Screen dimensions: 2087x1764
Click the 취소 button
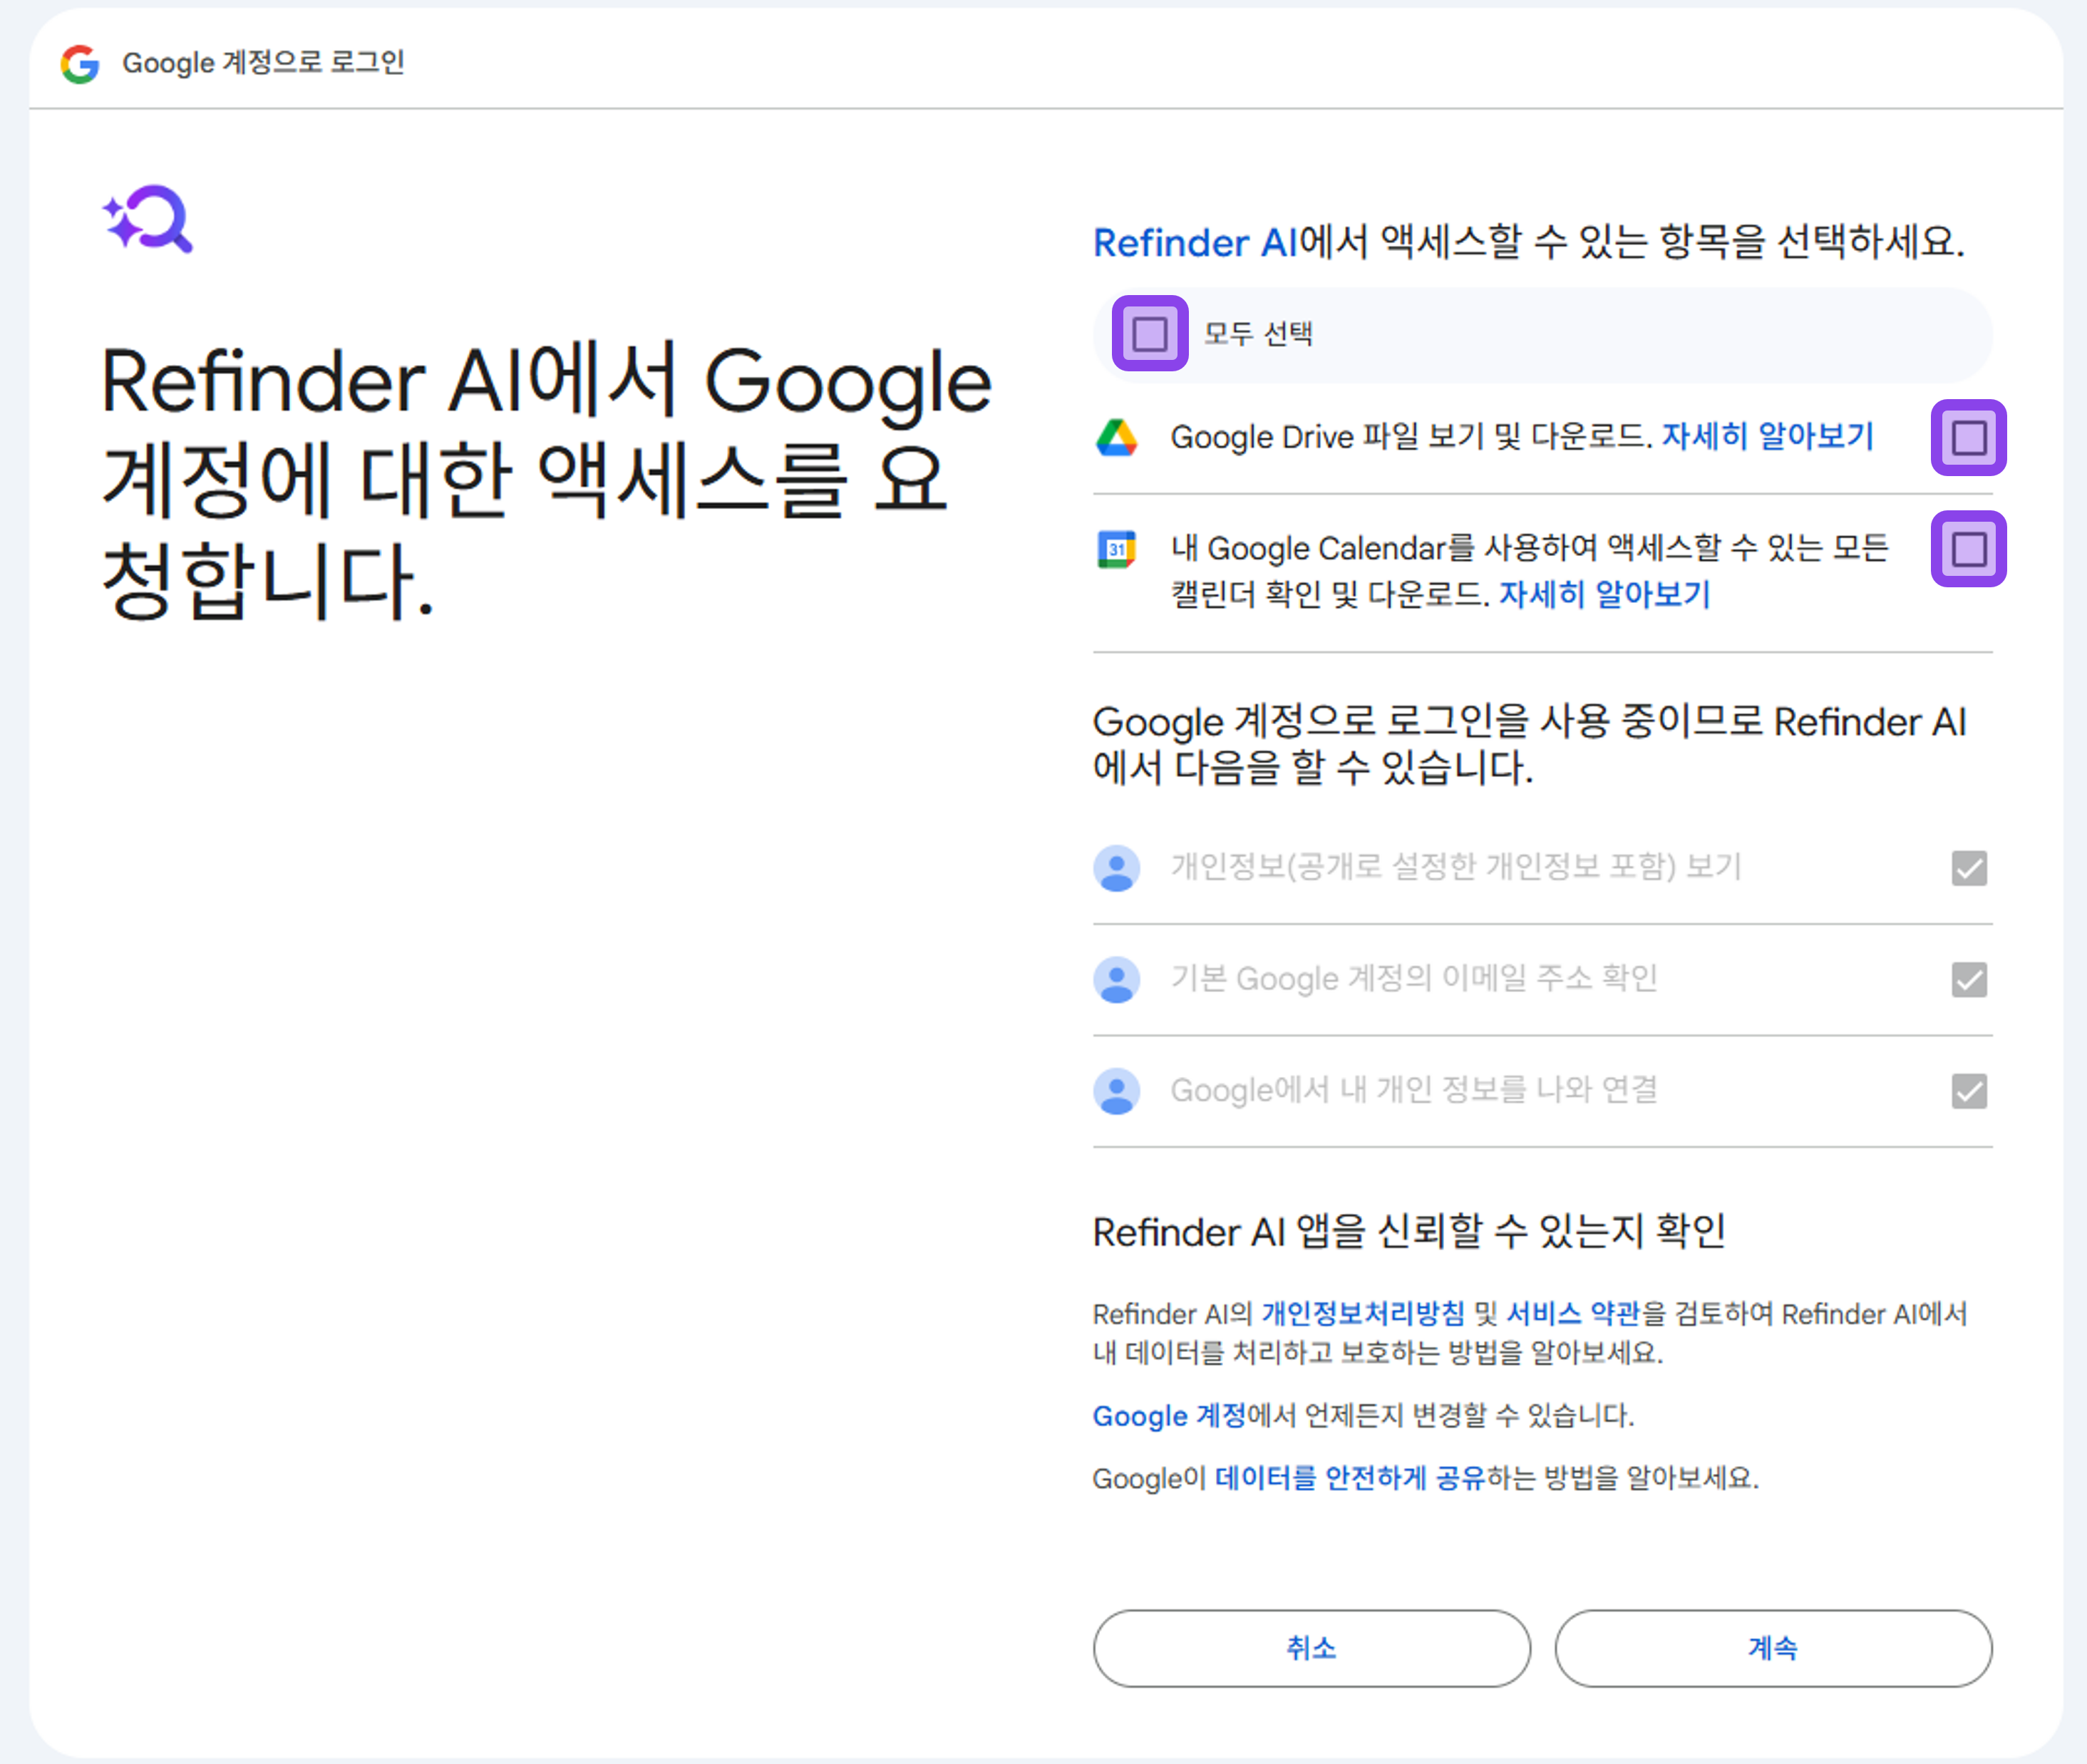tap(1311, 1648)
